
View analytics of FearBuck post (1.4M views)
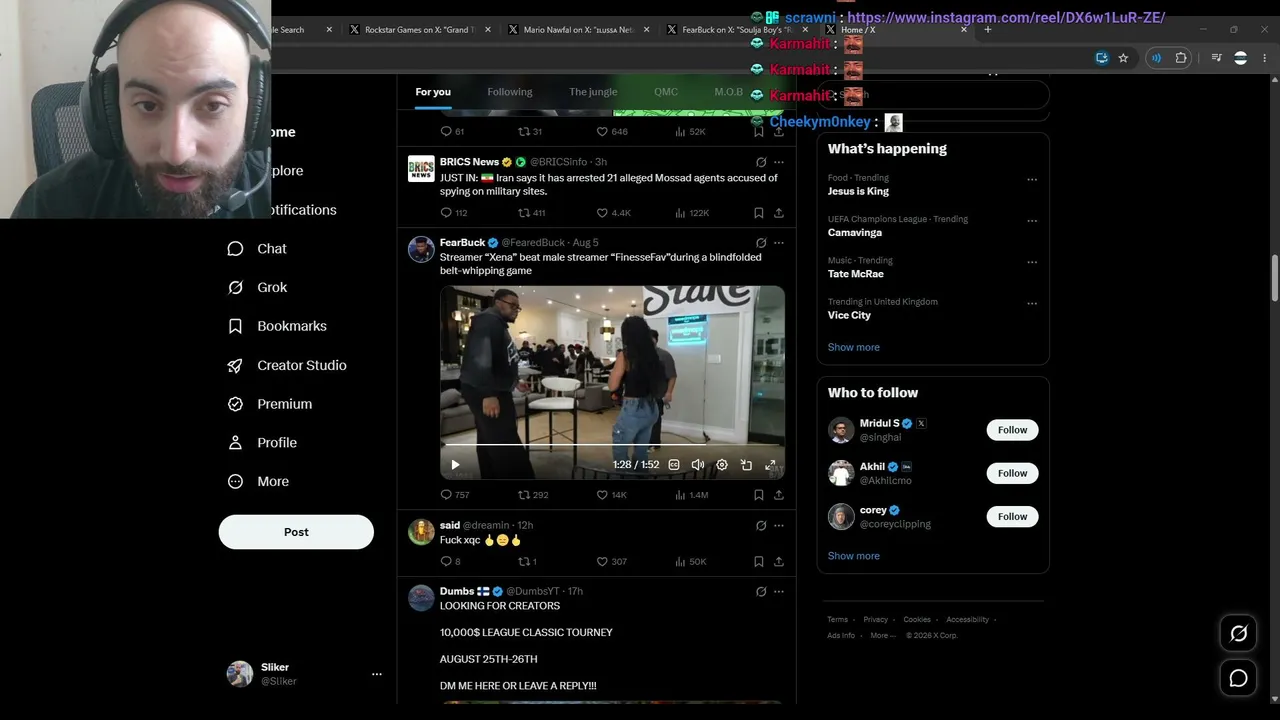(691, 495)
